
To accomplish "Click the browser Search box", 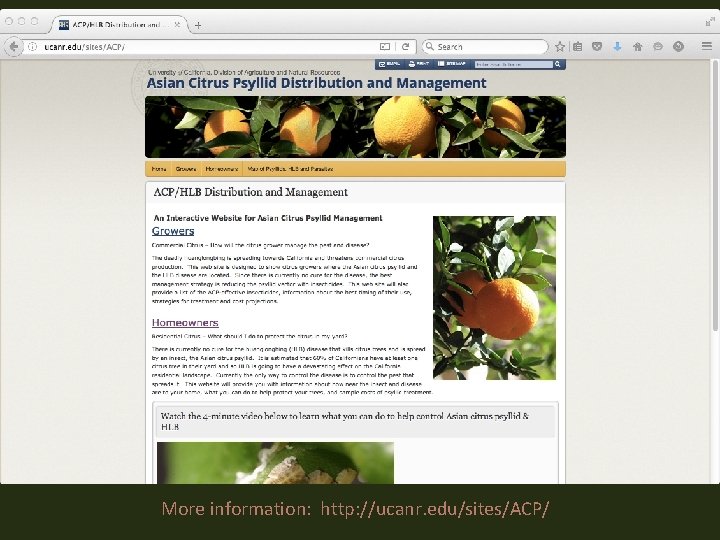I will [485, 46].
